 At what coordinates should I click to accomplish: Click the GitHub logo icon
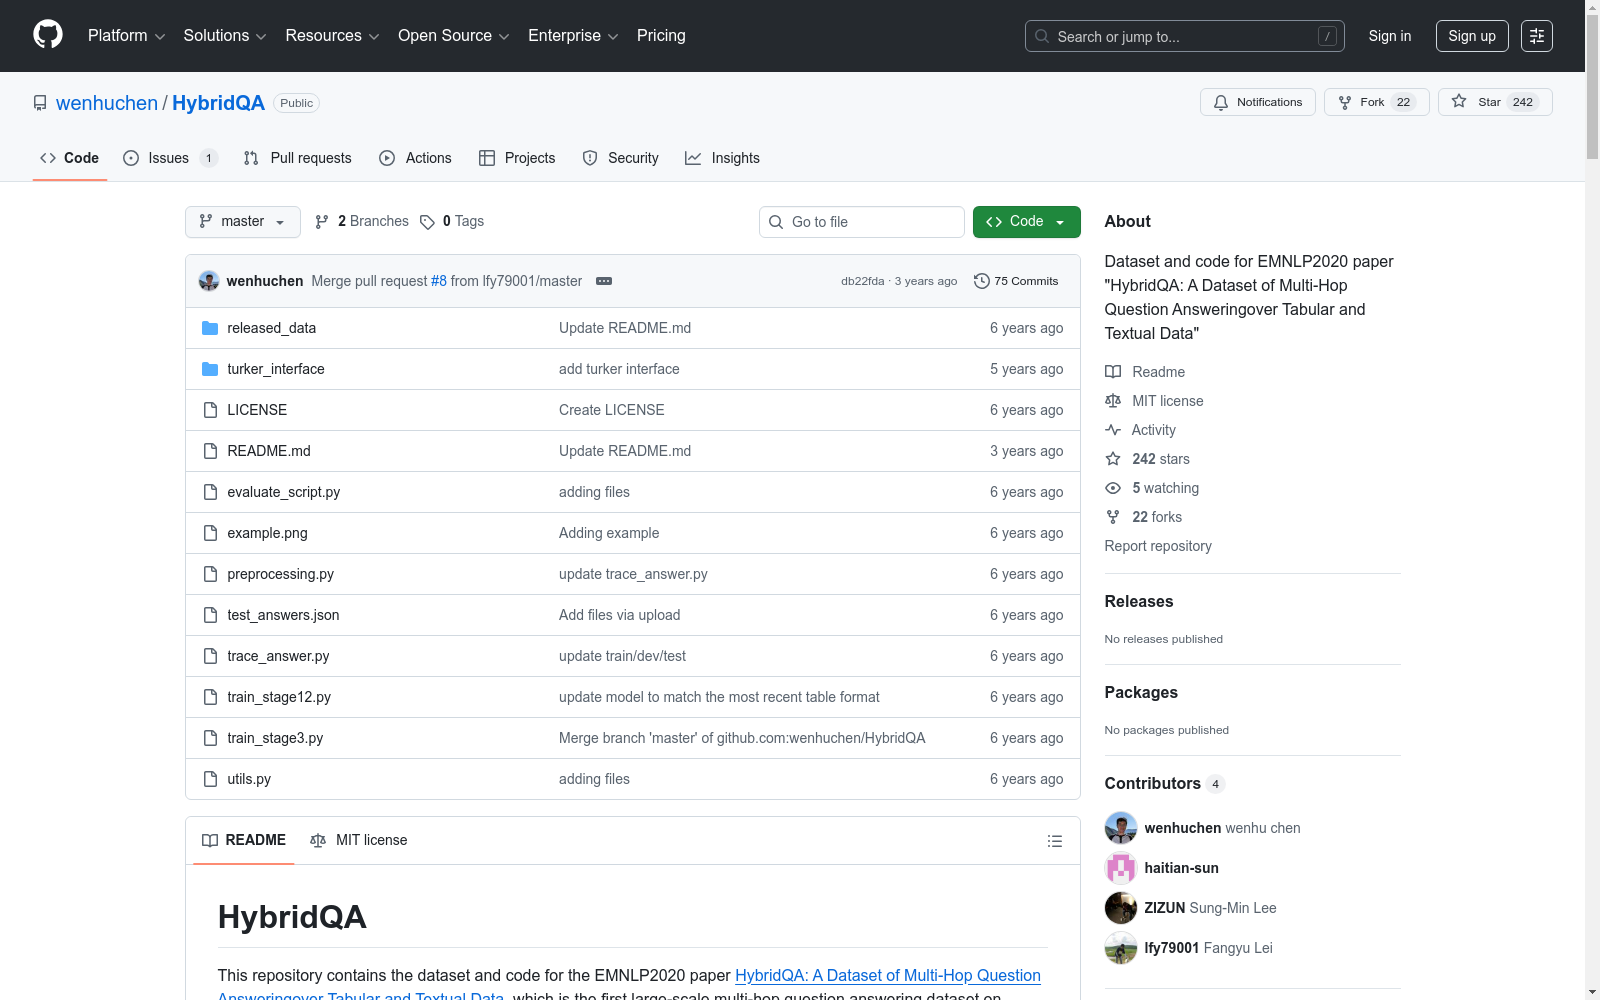pos(48,35)
